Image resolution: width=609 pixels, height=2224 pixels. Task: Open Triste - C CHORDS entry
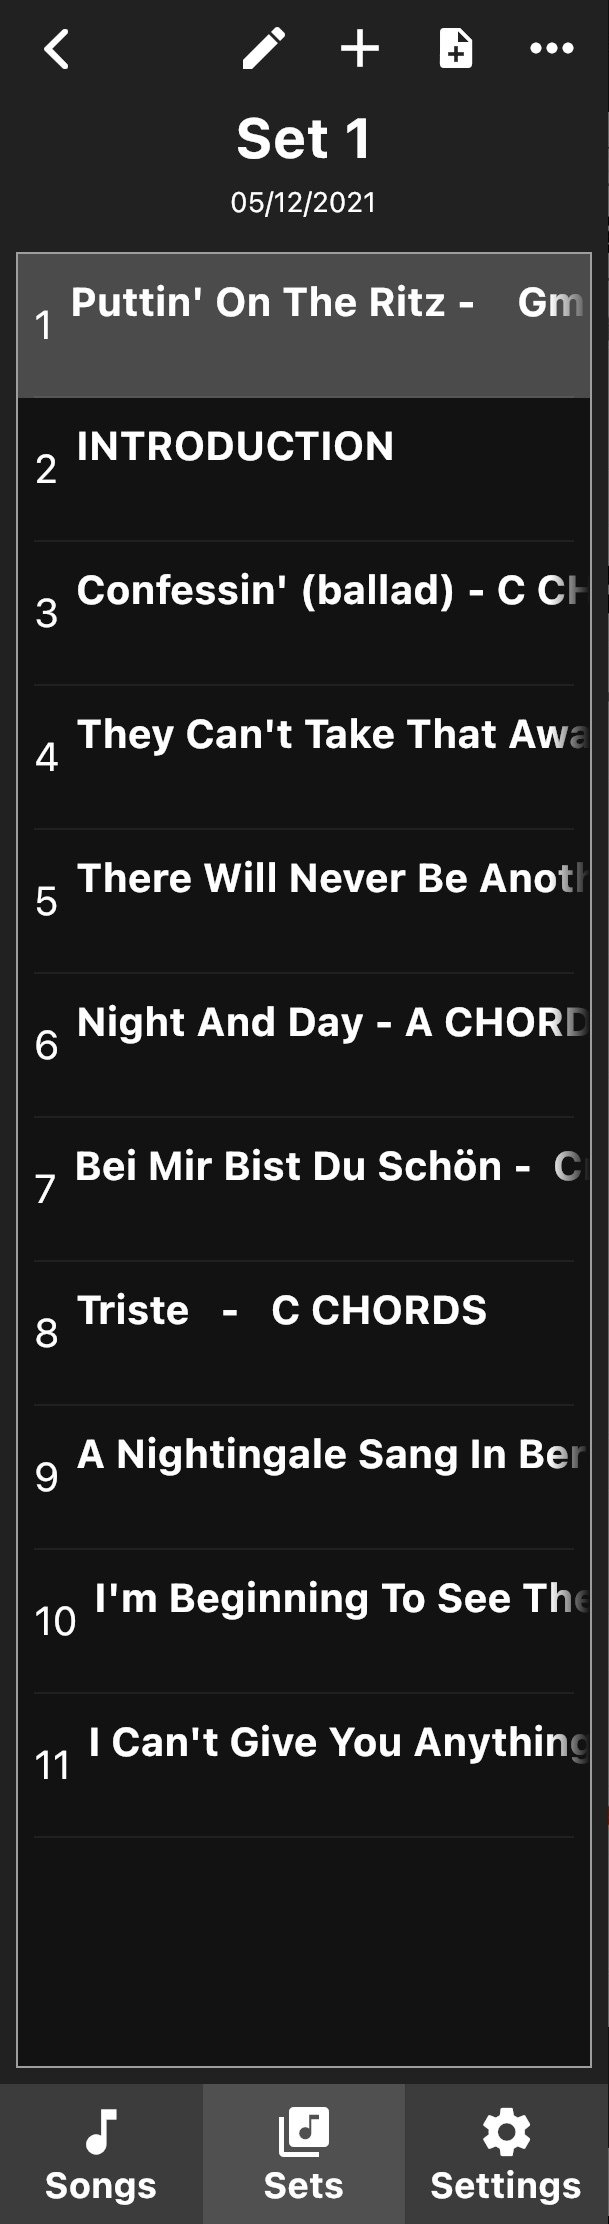click(x=304, y=1334)
